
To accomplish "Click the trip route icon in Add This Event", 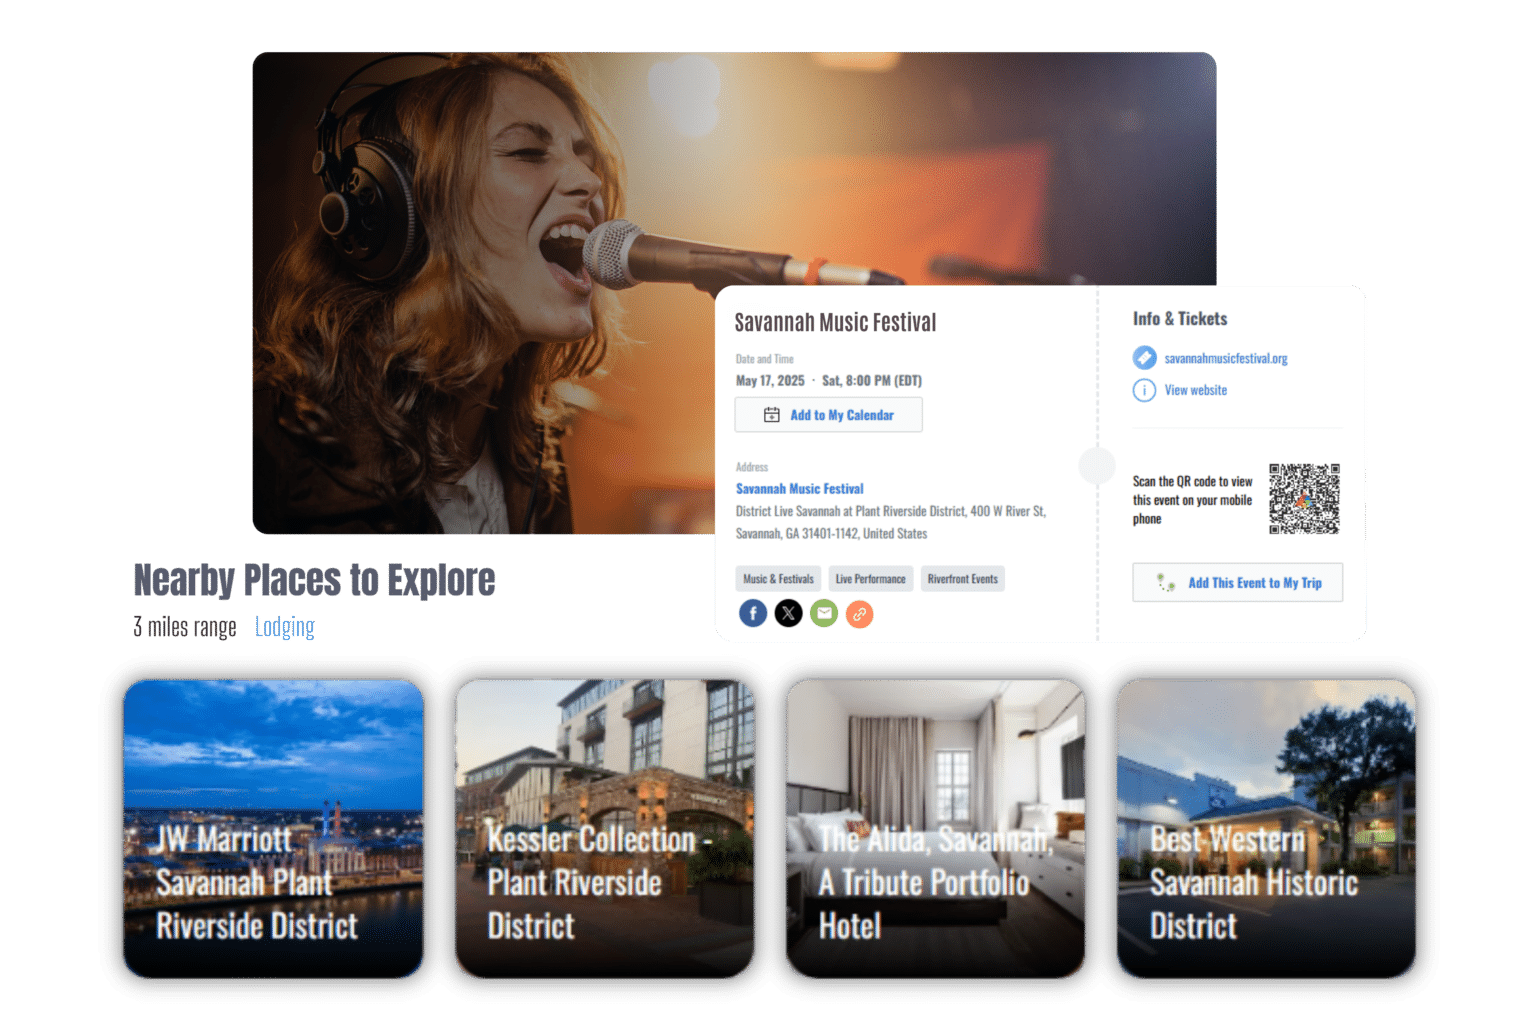I will coord(1166,583).
